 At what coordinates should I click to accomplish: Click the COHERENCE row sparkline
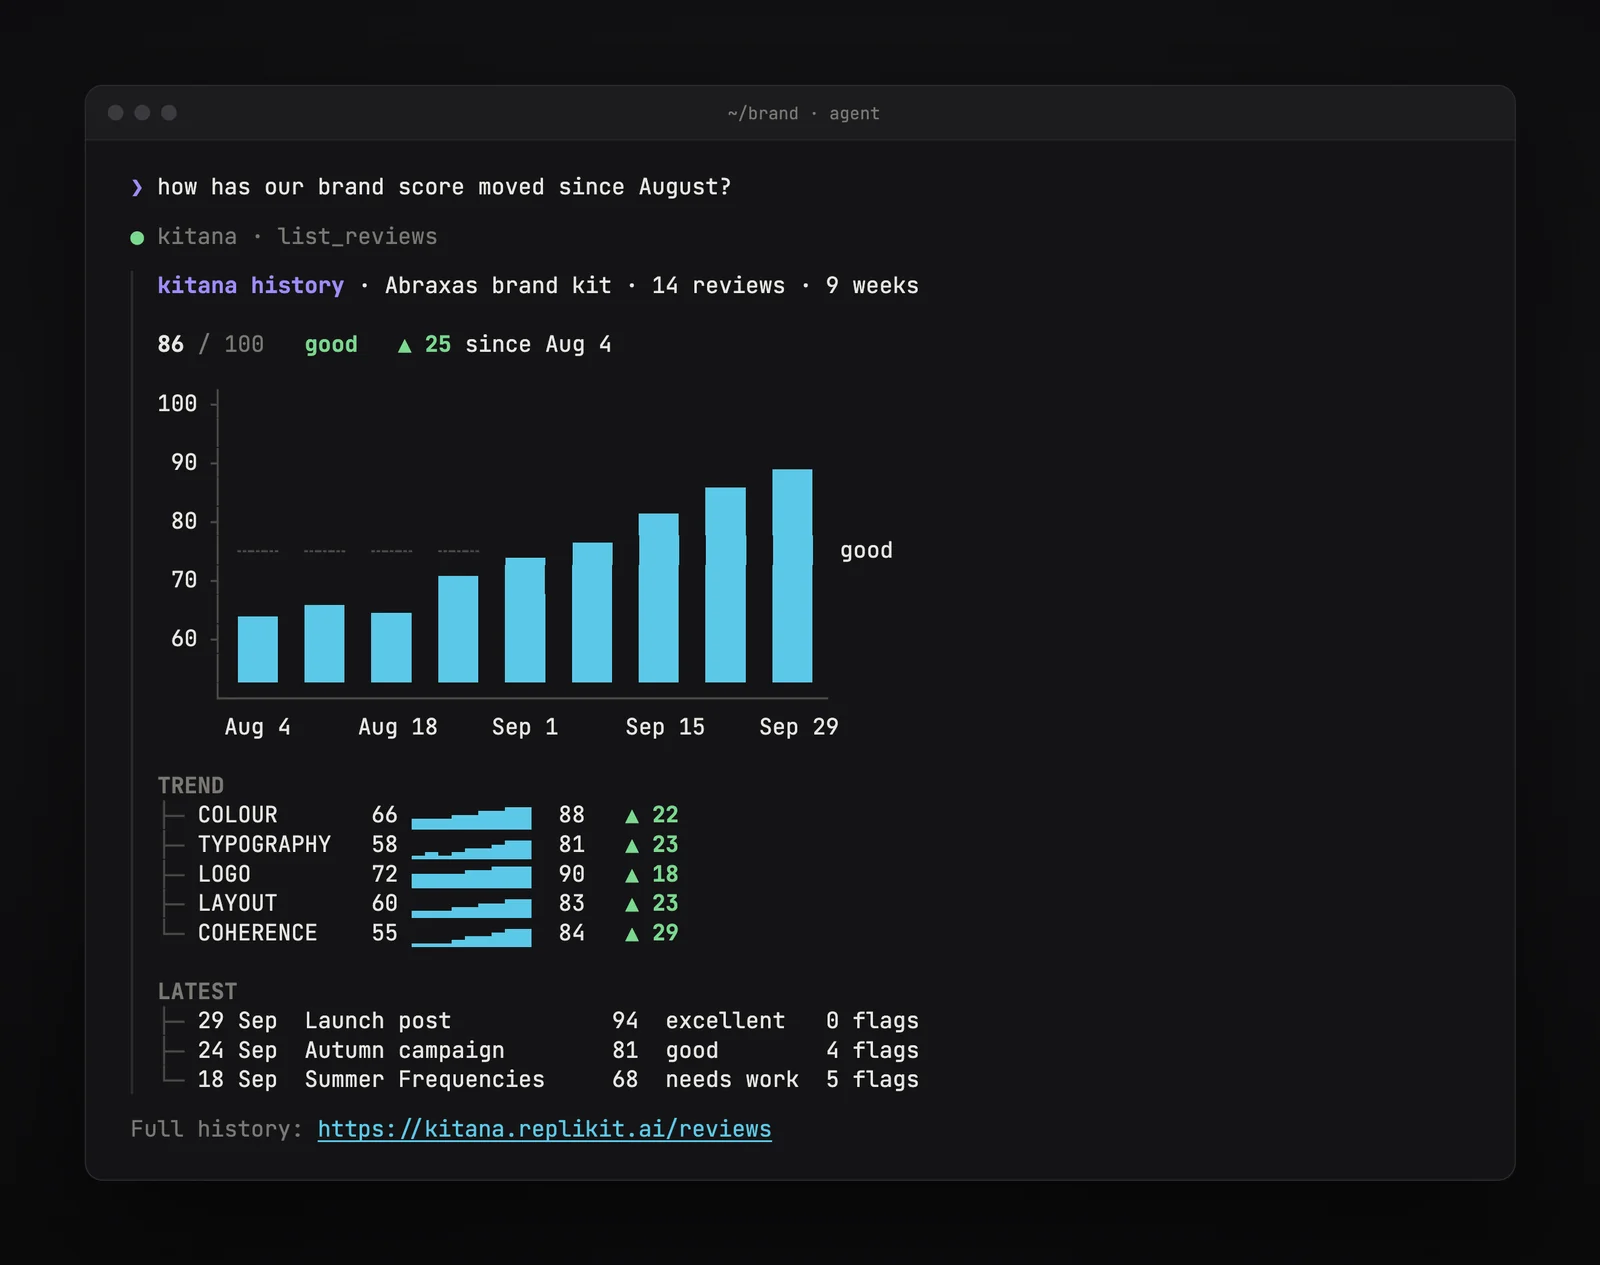(x=471, y=936)
